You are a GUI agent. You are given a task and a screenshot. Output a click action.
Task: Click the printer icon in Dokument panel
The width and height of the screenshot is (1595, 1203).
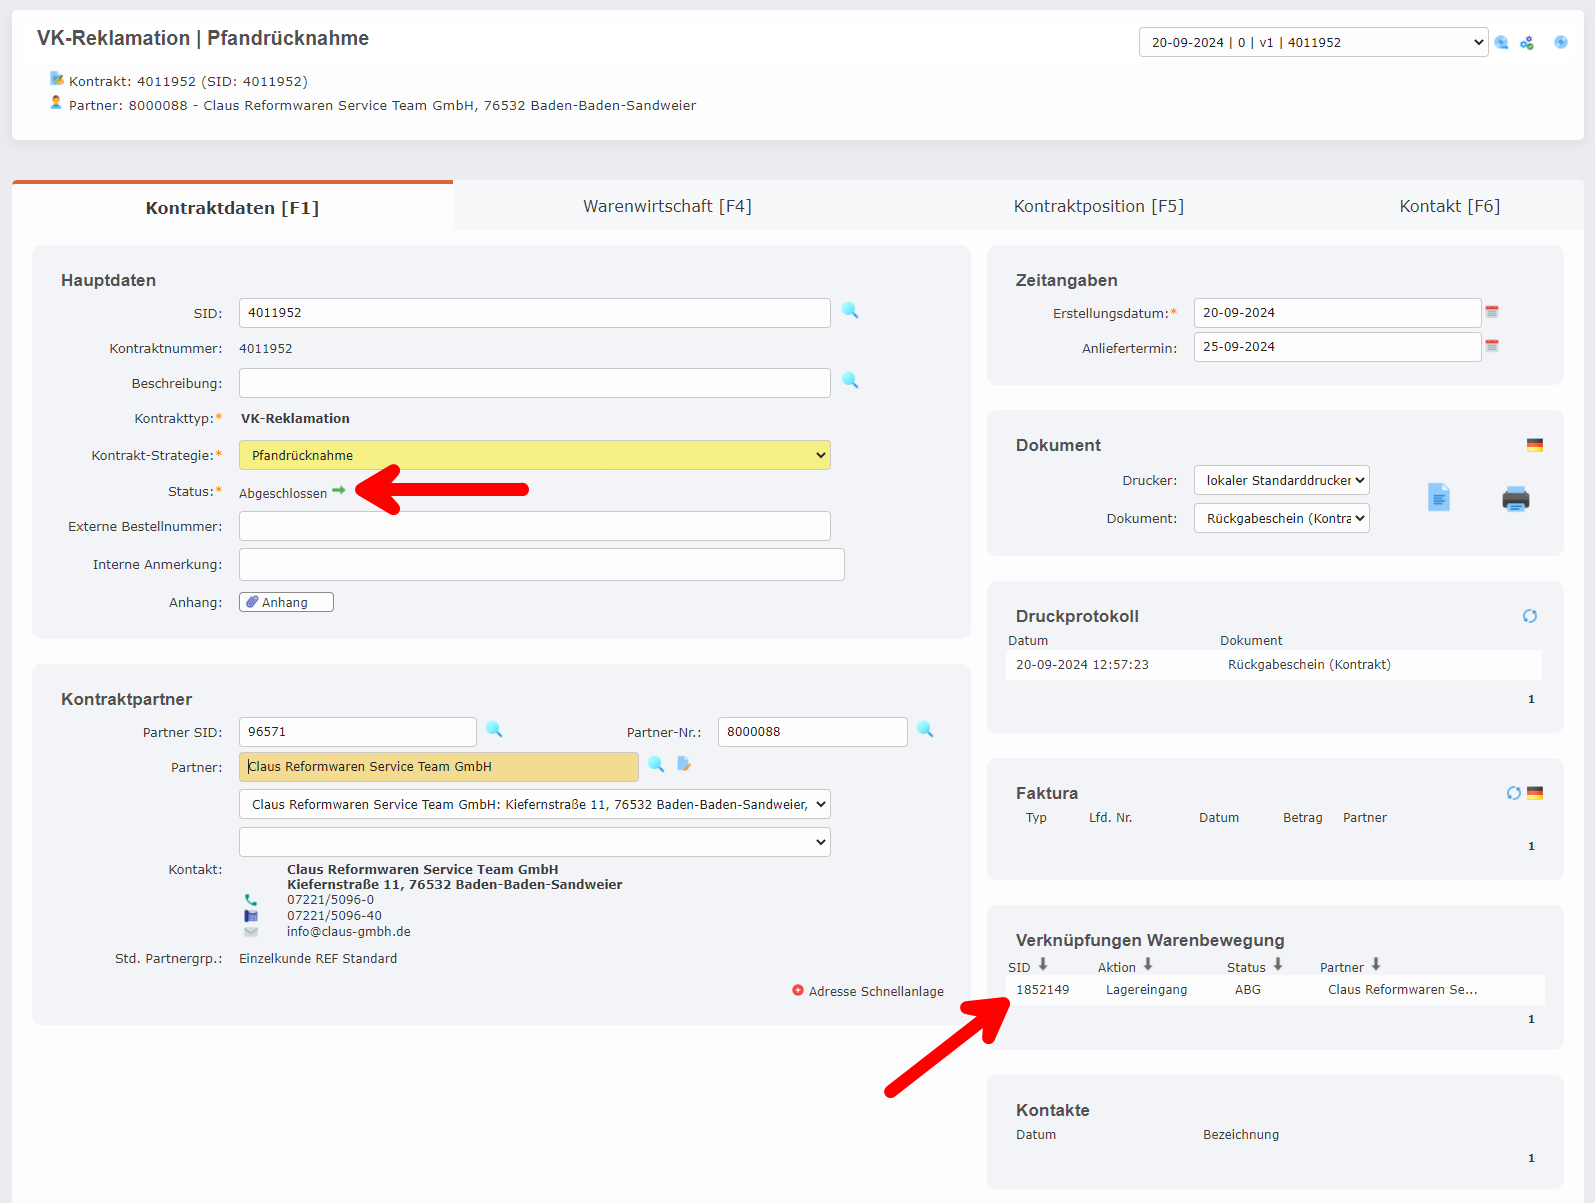(x=1516, y=498)
